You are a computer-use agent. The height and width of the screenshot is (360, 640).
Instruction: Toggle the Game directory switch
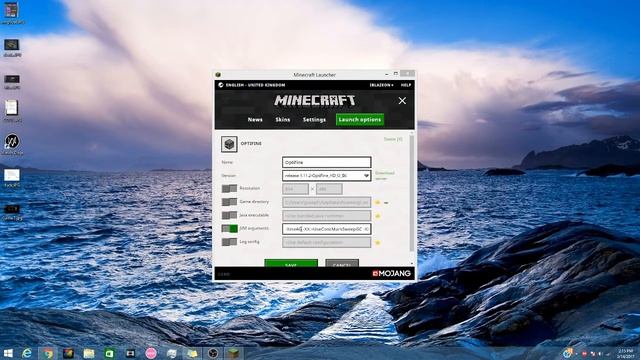pos(229,202)
